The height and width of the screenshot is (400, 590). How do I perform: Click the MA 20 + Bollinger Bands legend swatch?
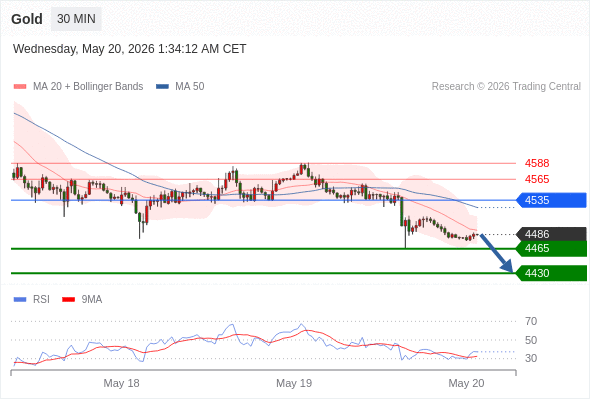coord(20,87)
